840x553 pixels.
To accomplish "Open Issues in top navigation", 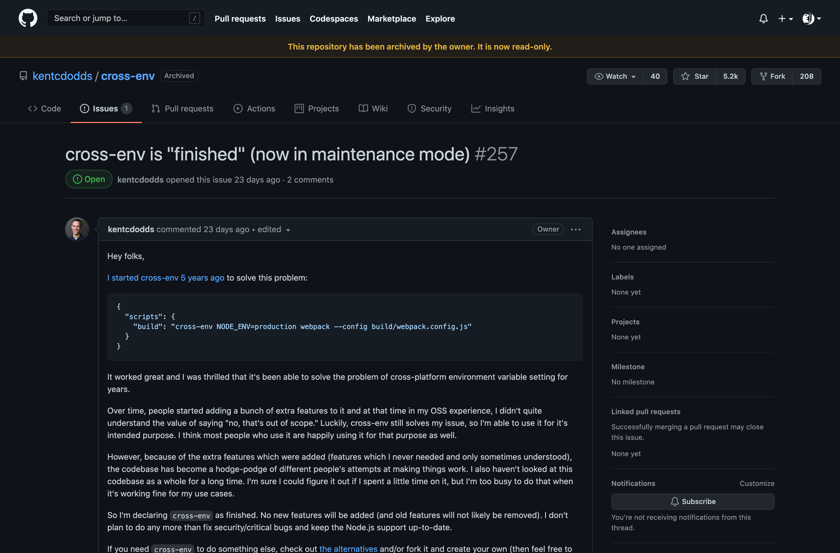I will click(288, 19).
